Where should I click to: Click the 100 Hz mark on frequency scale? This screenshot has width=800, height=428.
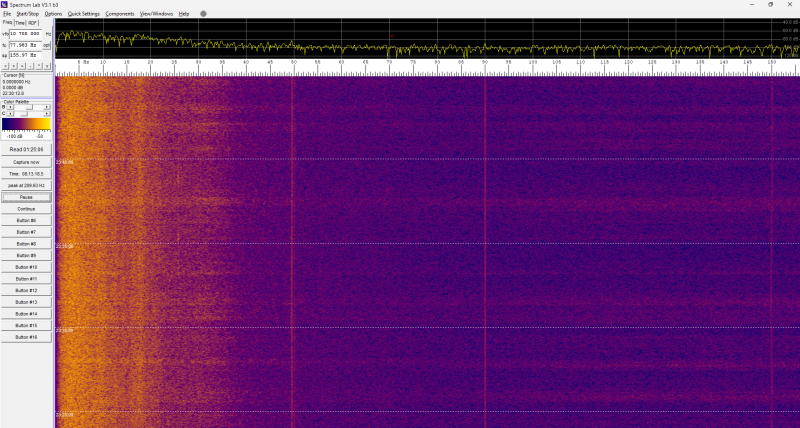pyautogui.click(x=533, y=62)
